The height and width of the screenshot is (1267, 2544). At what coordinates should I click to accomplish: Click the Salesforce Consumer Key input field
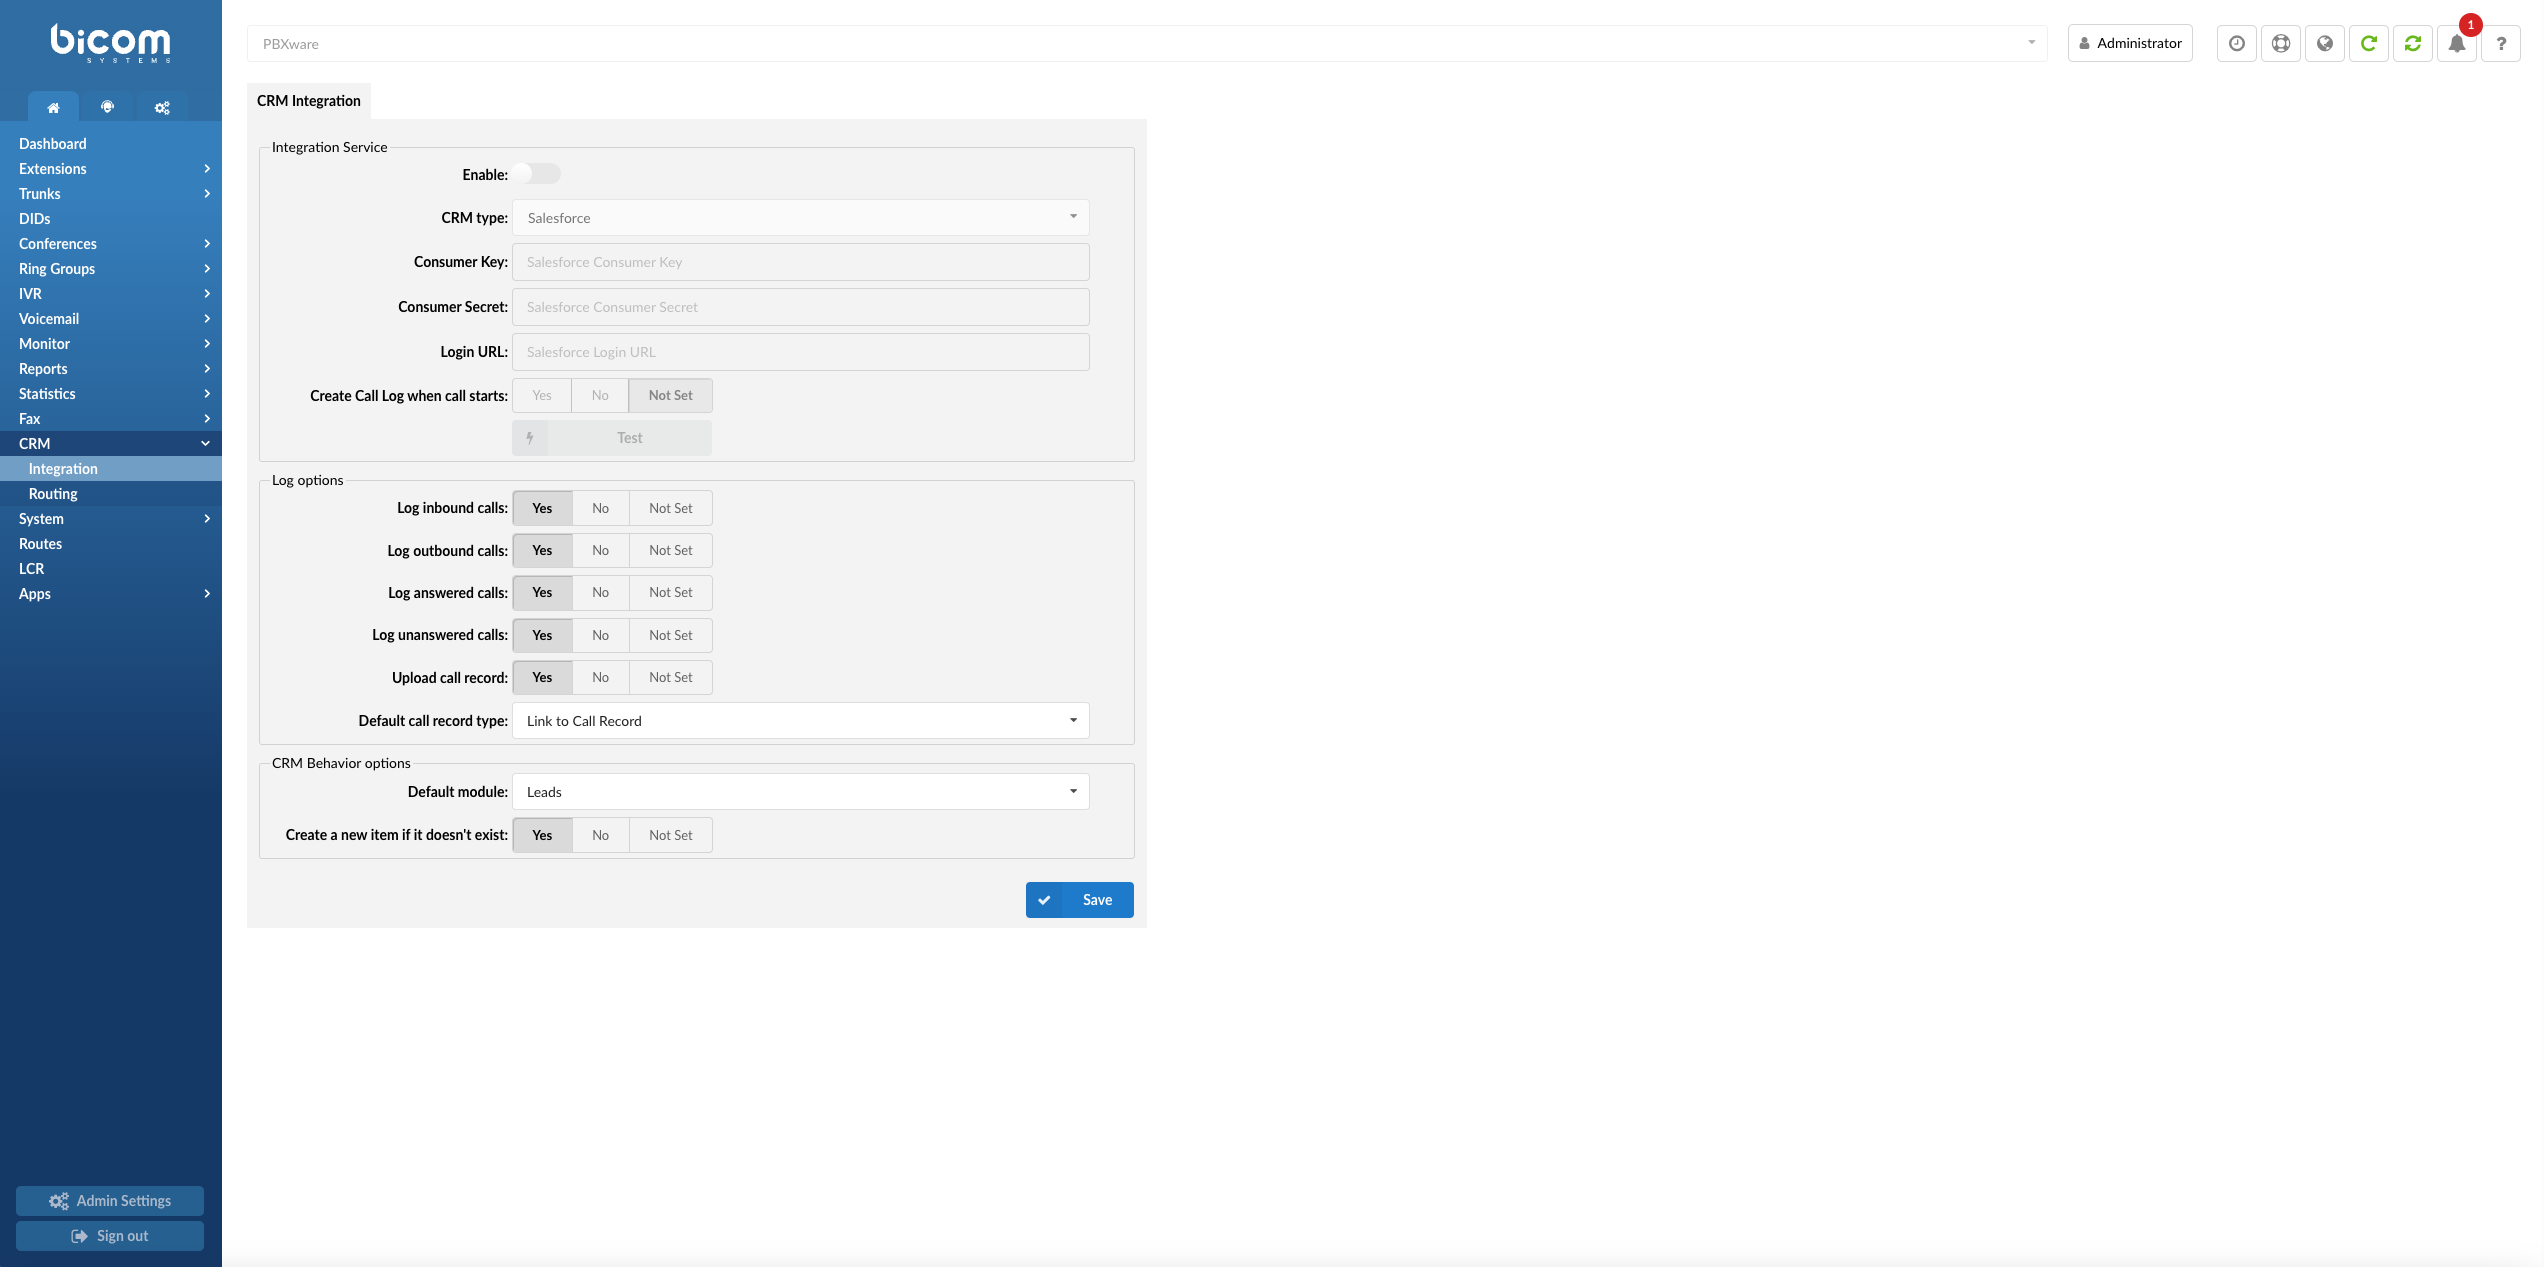click(x=800, y=261)
